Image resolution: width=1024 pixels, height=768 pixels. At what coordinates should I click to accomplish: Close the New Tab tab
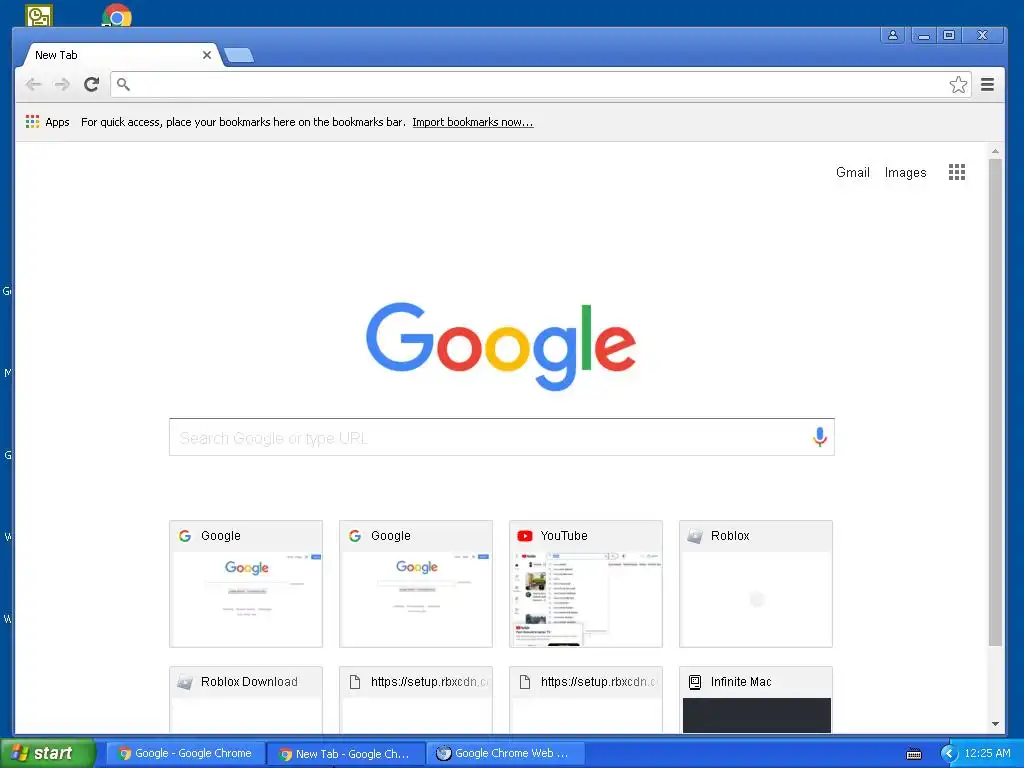[207, 55]
